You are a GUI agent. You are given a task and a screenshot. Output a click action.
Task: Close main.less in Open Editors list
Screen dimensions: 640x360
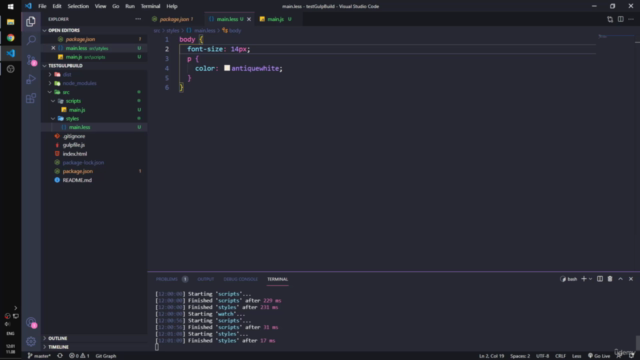click(x=53, y=48)
